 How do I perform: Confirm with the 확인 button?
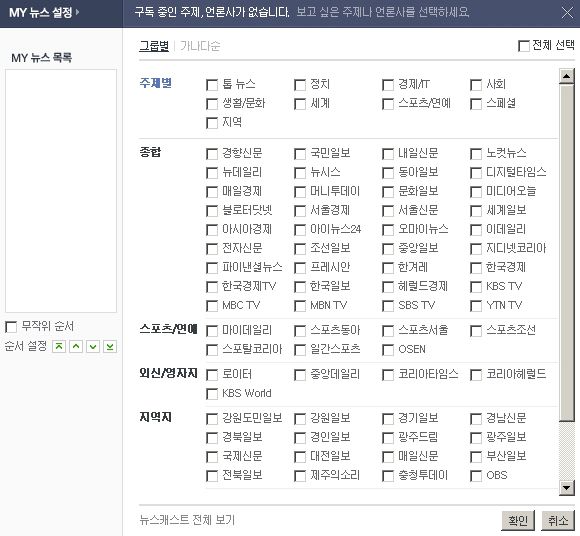click(x=518, y=520)
